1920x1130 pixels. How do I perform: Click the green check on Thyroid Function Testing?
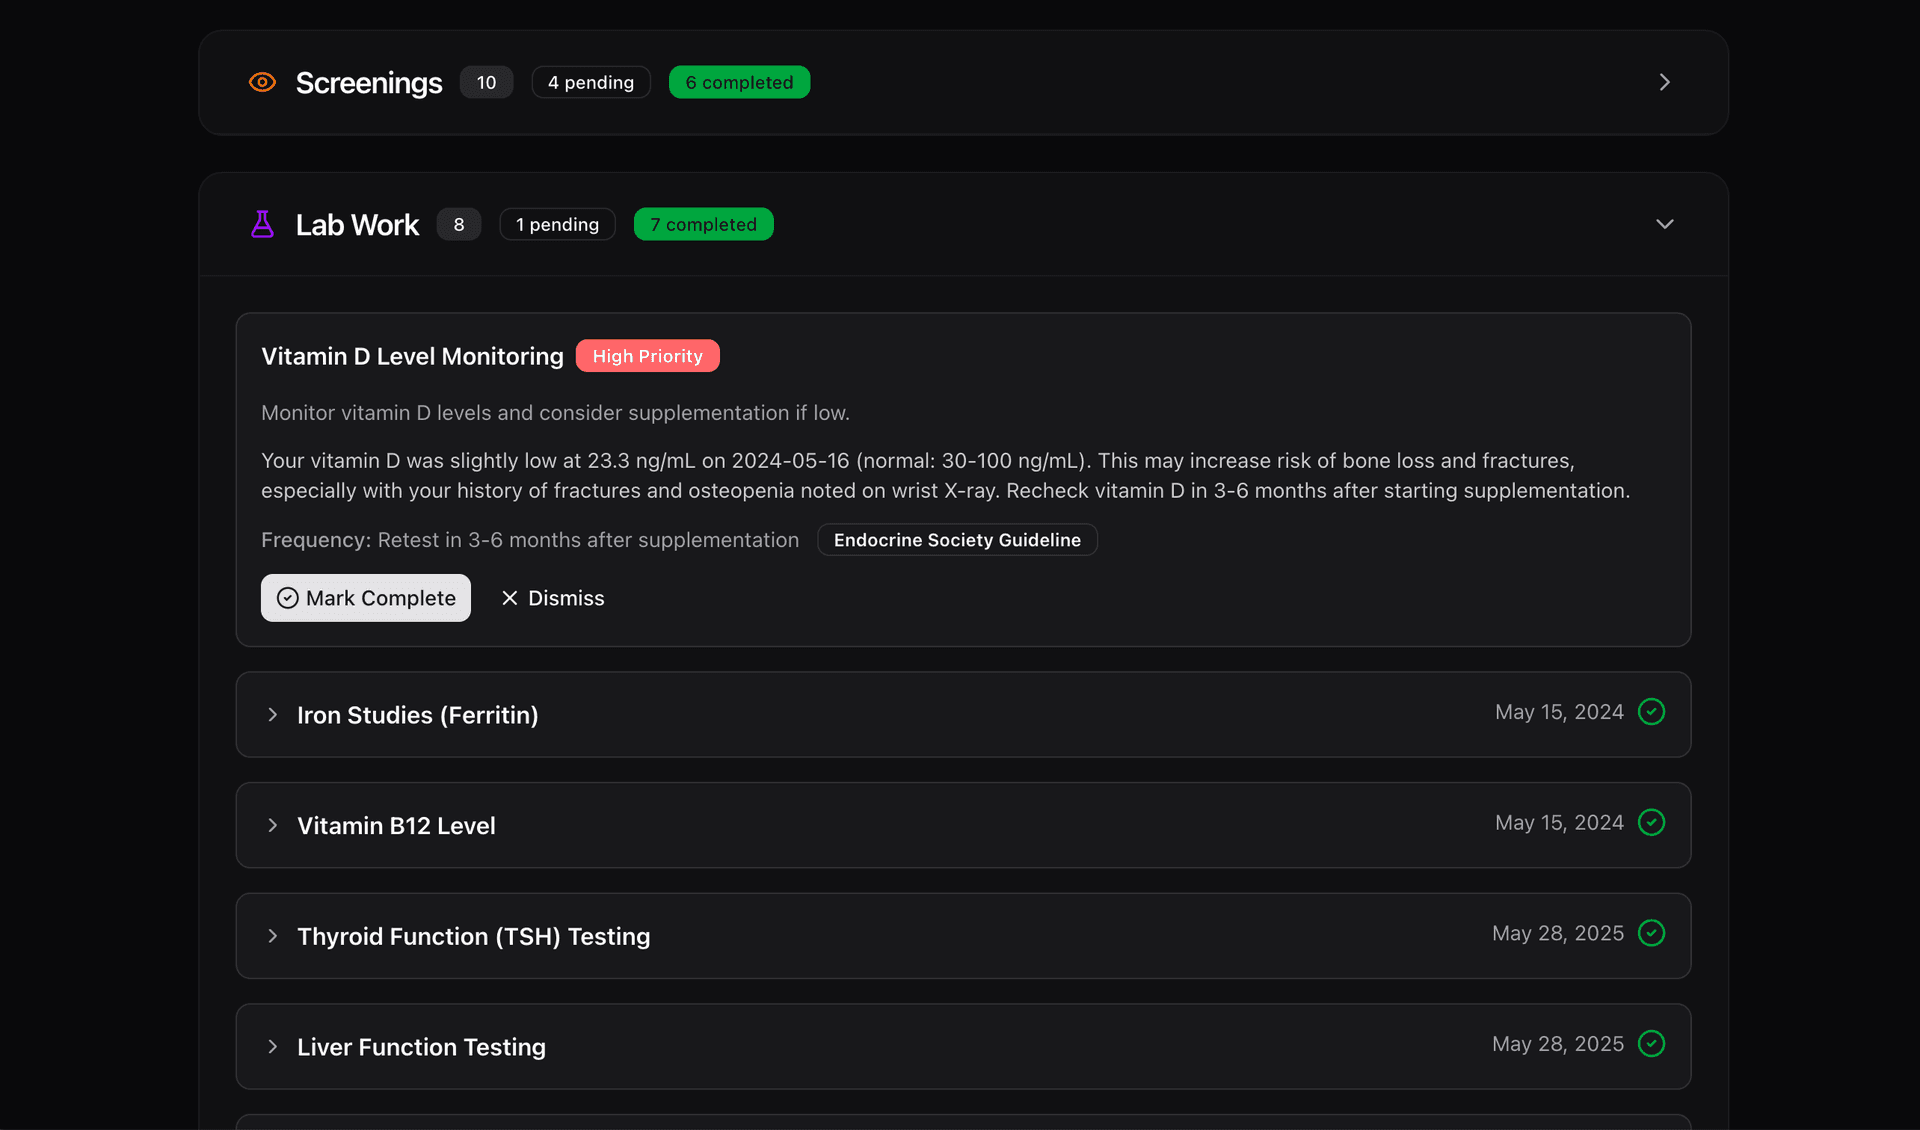pyautogui.click(x=1651, y=932)
